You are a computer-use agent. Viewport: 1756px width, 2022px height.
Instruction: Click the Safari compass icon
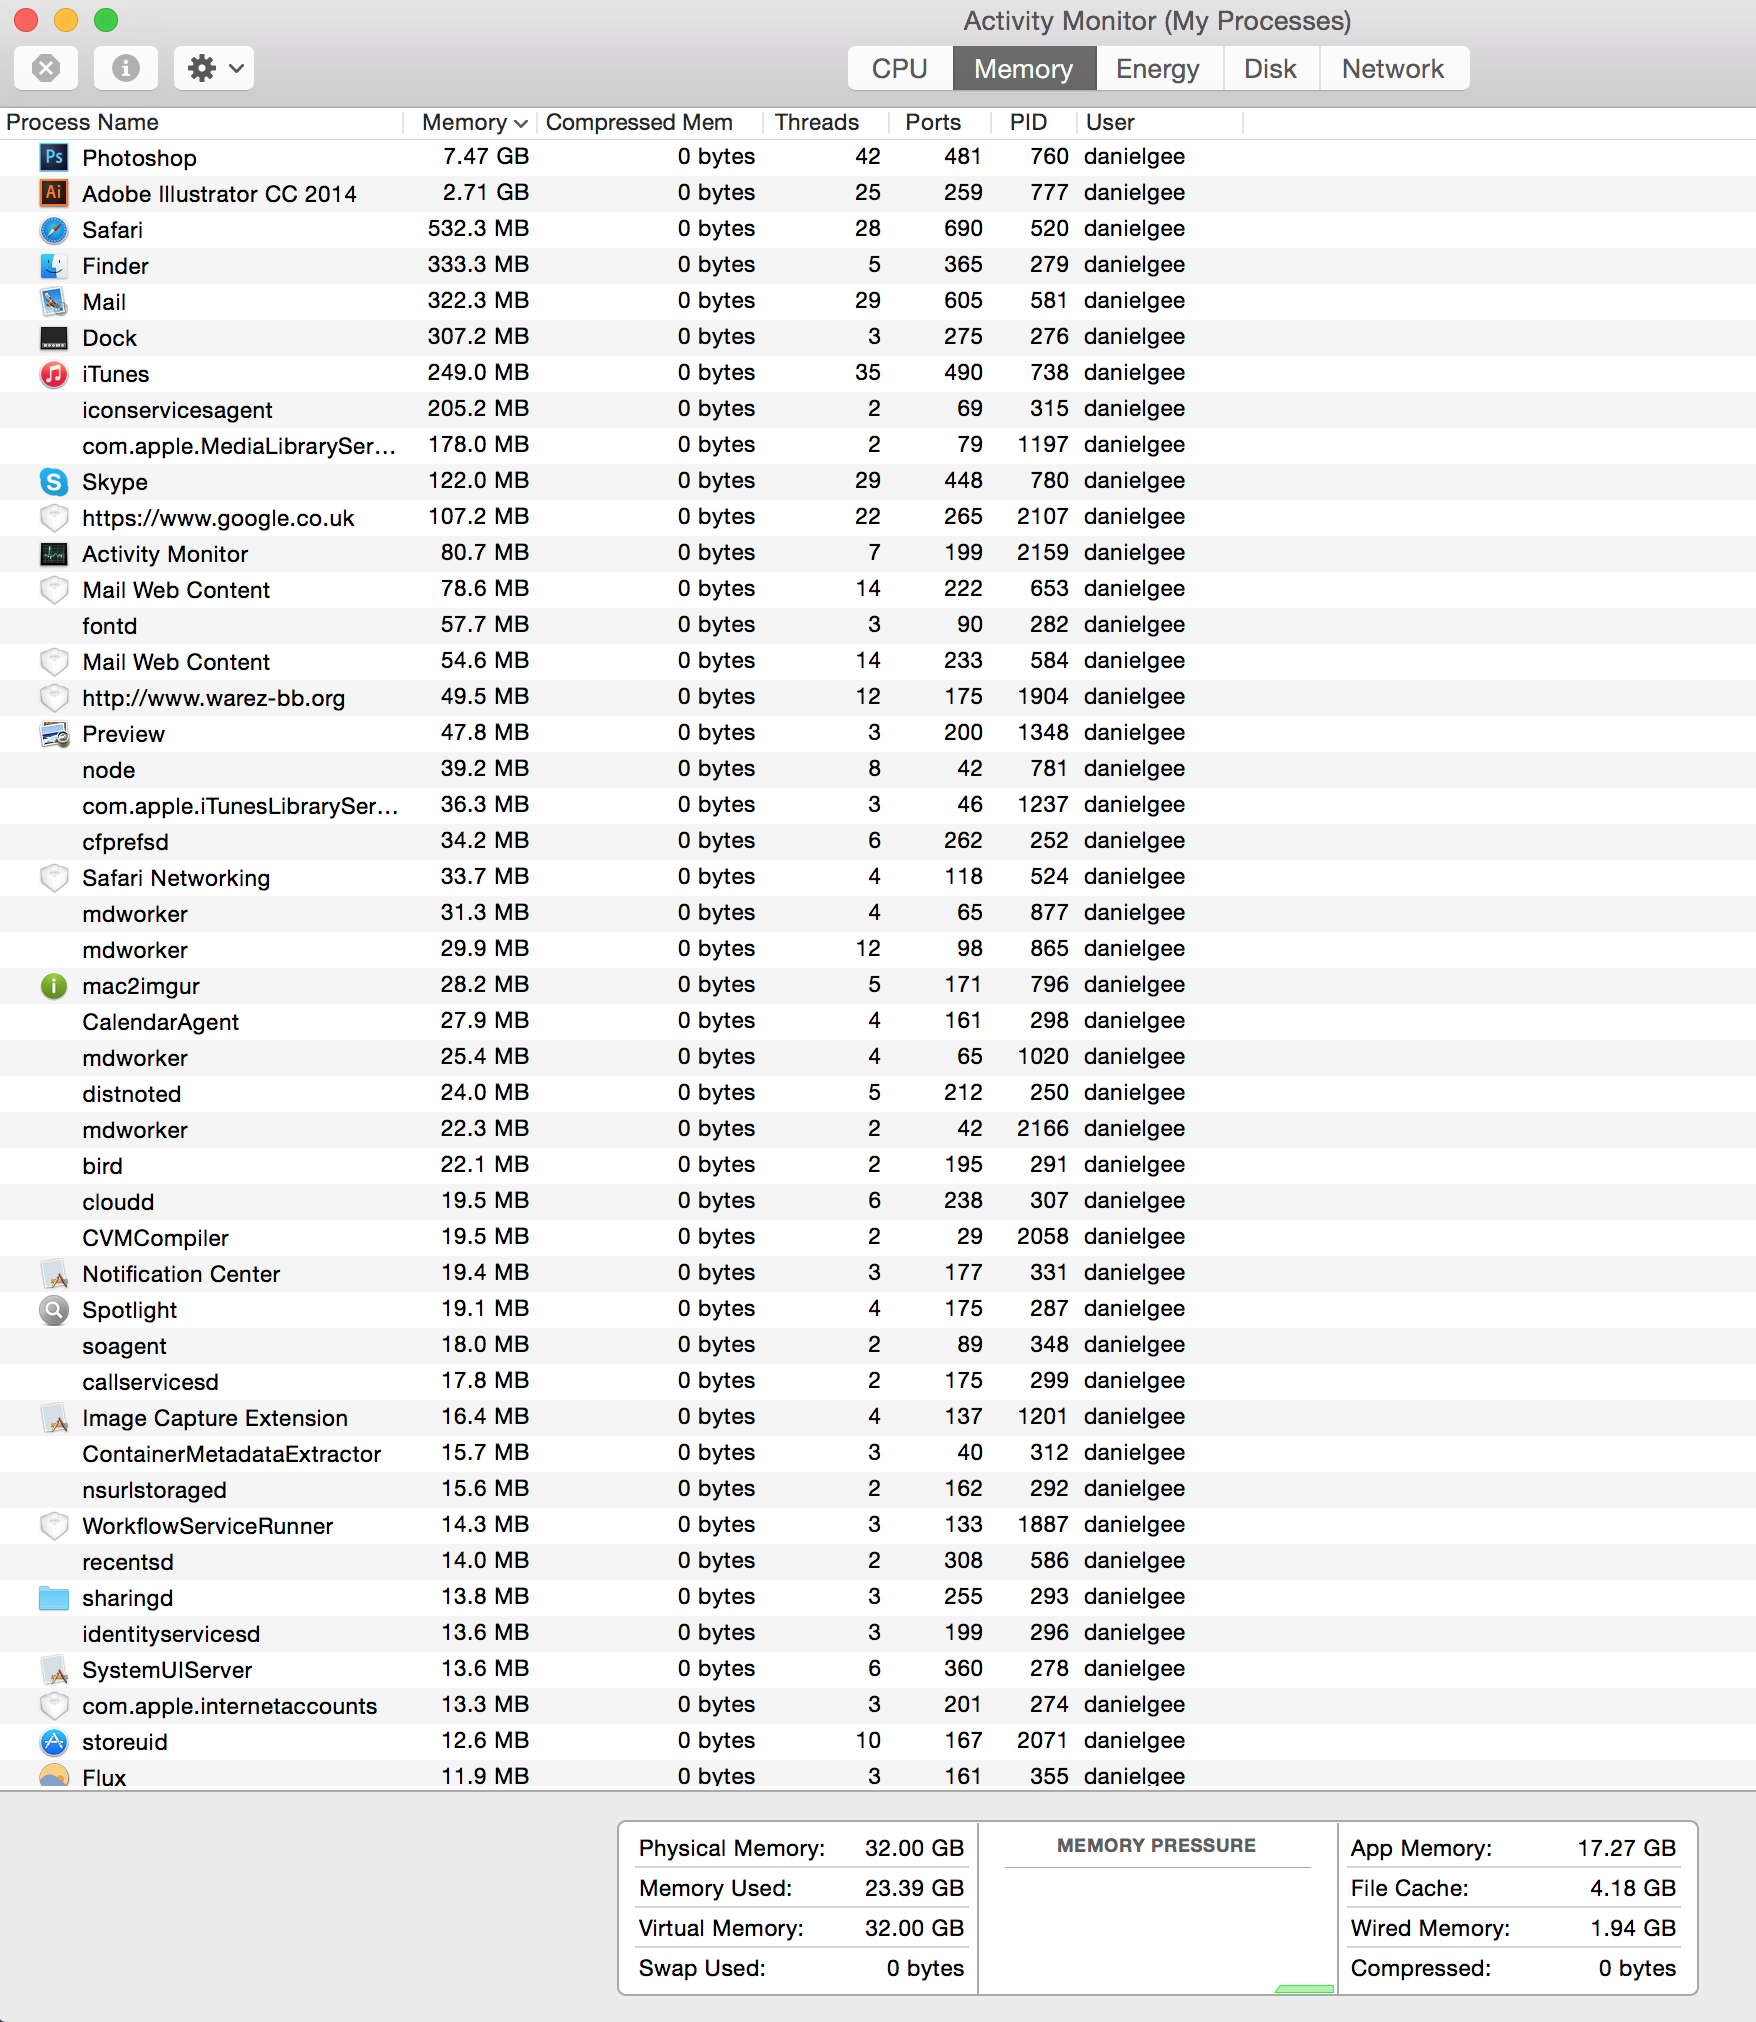(54, 229)
